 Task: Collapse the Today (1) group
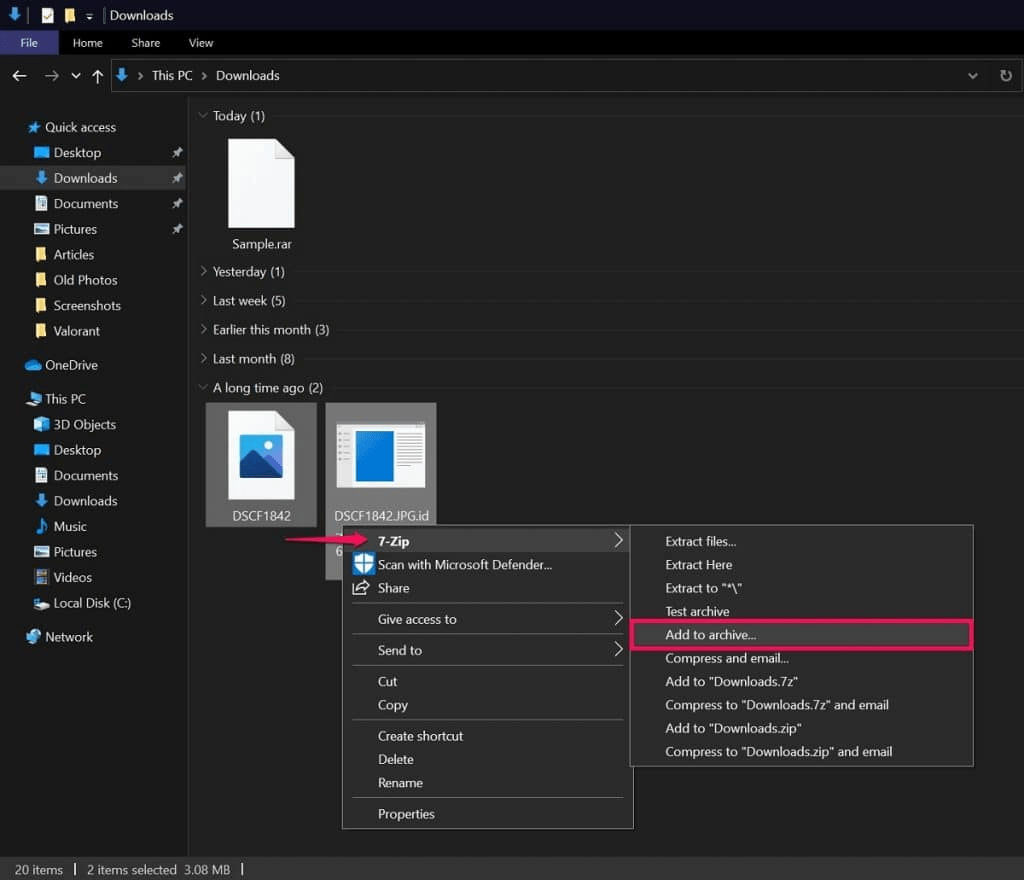coord(203,116)
